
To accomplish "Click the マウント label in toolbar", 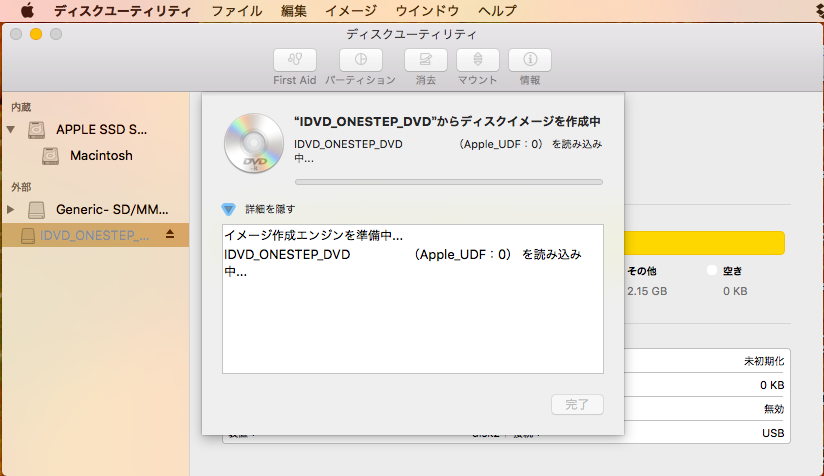I will coord(478,80).
